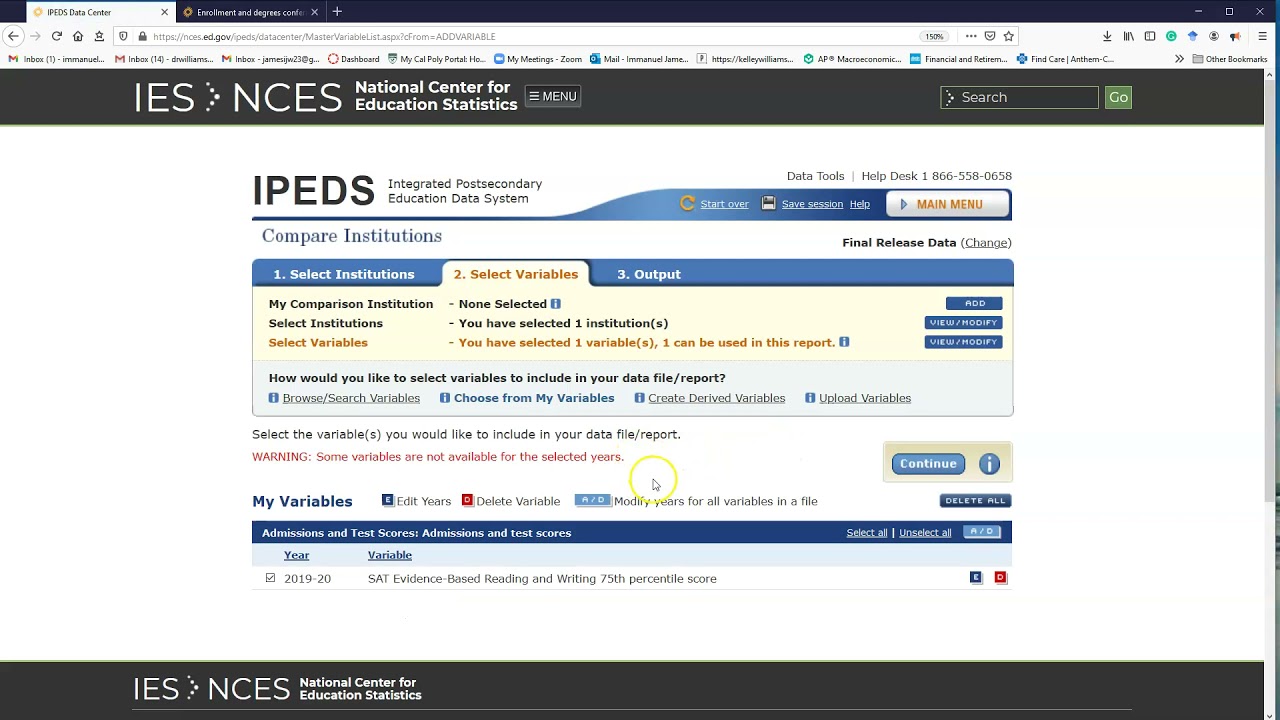Click A/D button in Admissions header

coord(981,532)
